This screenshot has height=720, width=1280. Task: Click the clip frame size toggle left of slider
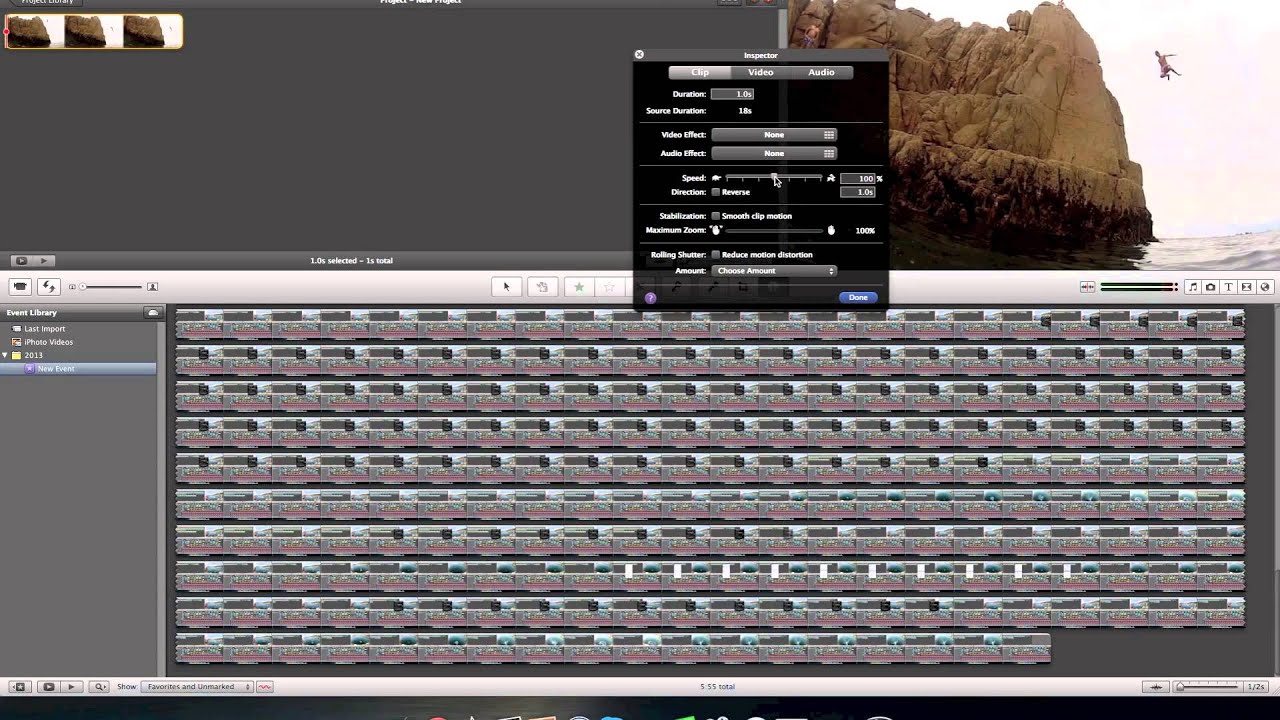[x=72, y=287]
